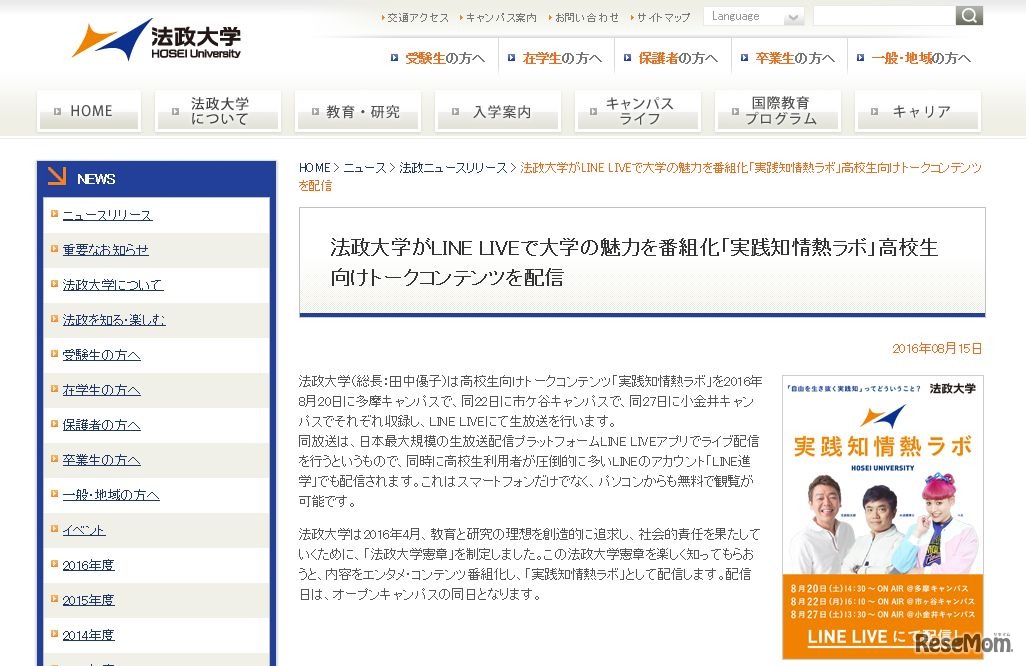This screenshot has height=666, width=1026.
Task: Select the 在学生の方へ tab
Action: (557, 57)
